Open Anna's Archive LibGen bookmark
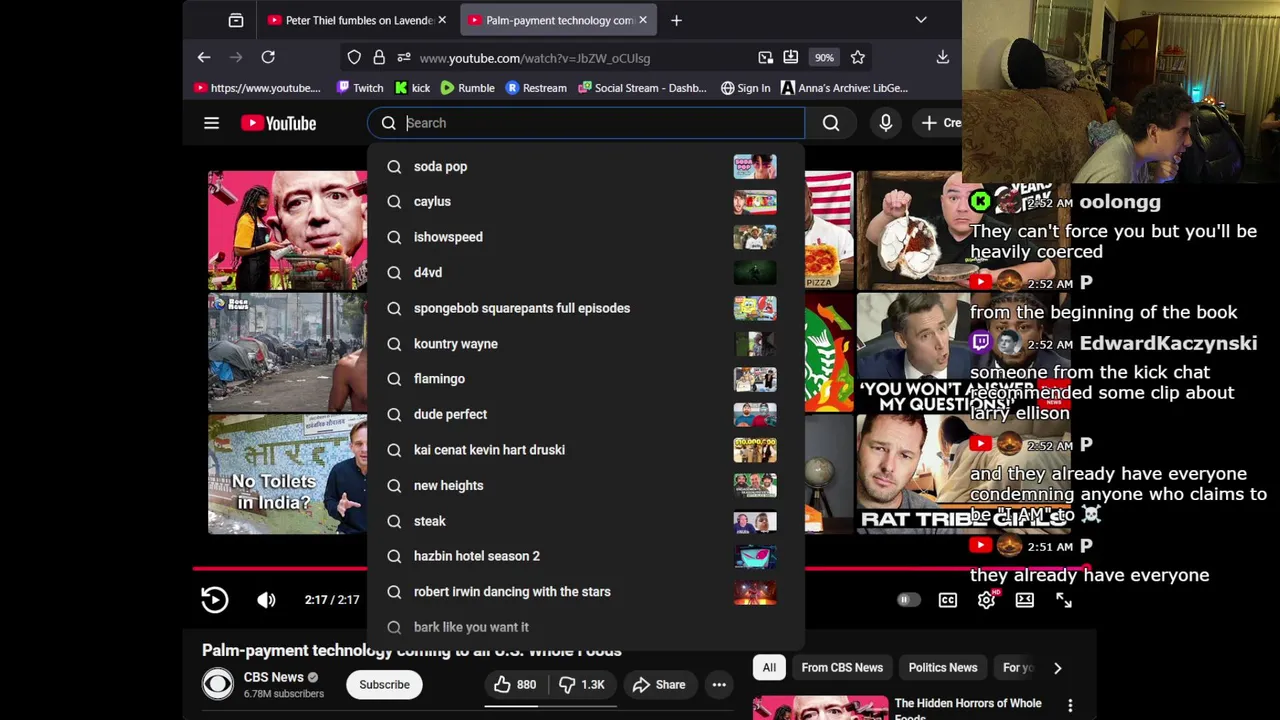The image size is (1280, 720). (845, 88)
